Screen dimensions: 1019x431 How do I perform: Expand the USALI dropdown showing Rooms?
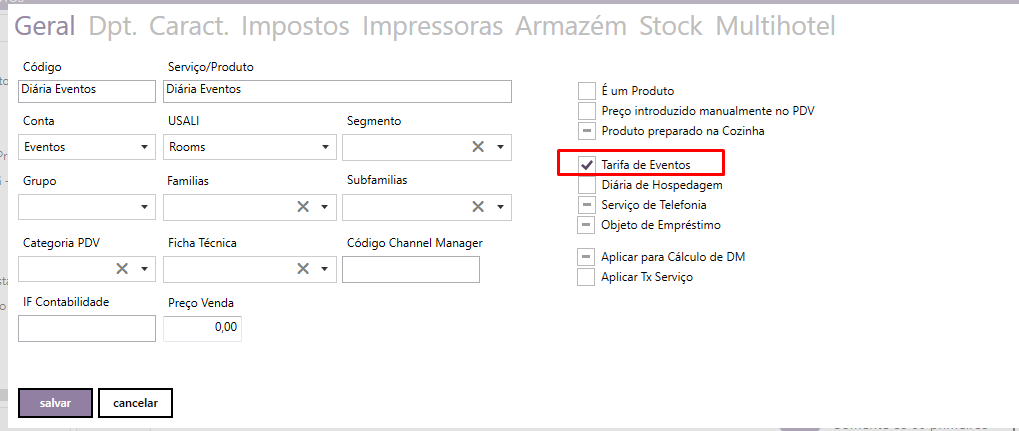pyautogui.click(x=325, y=147)
